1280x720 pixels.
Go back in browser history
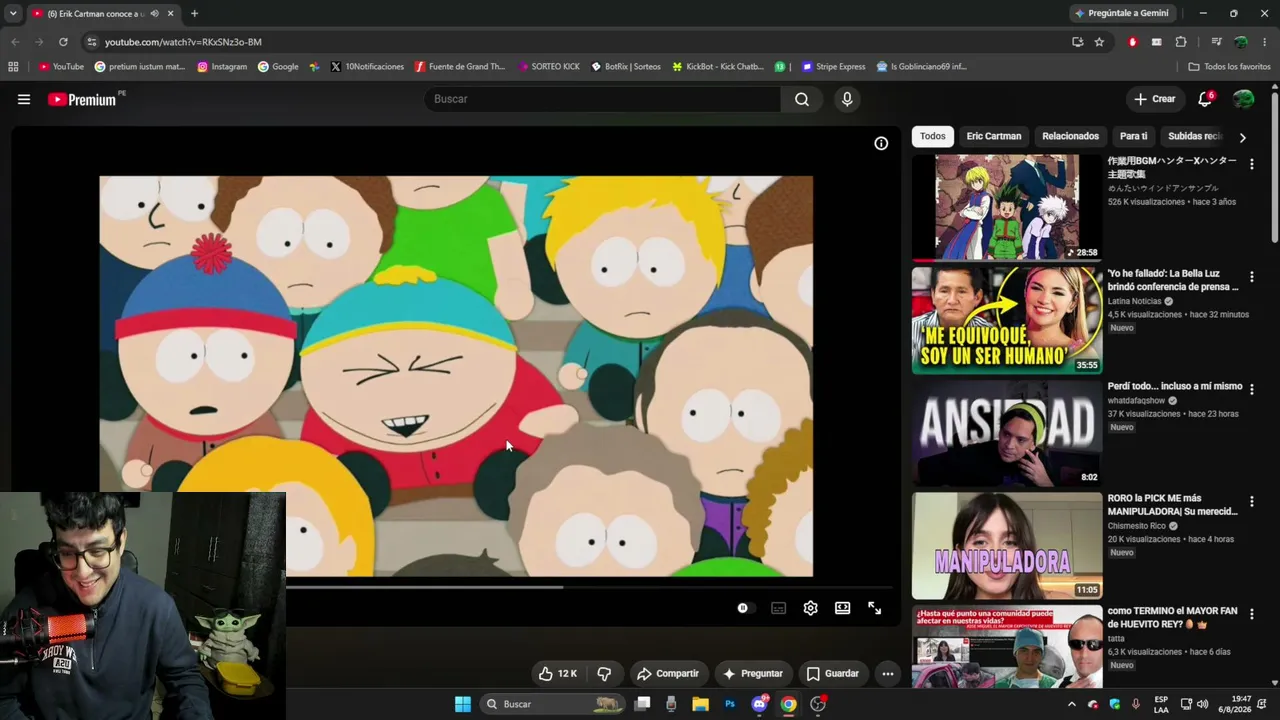[x=15, y=42]
